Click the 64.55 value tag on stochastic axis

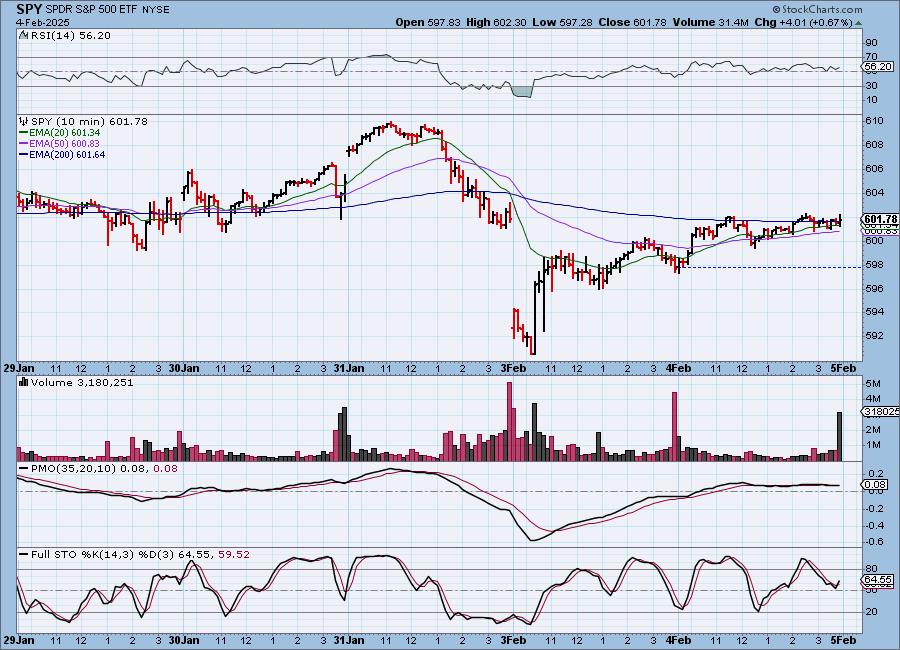pyautogui.click(x=878, y=580)
